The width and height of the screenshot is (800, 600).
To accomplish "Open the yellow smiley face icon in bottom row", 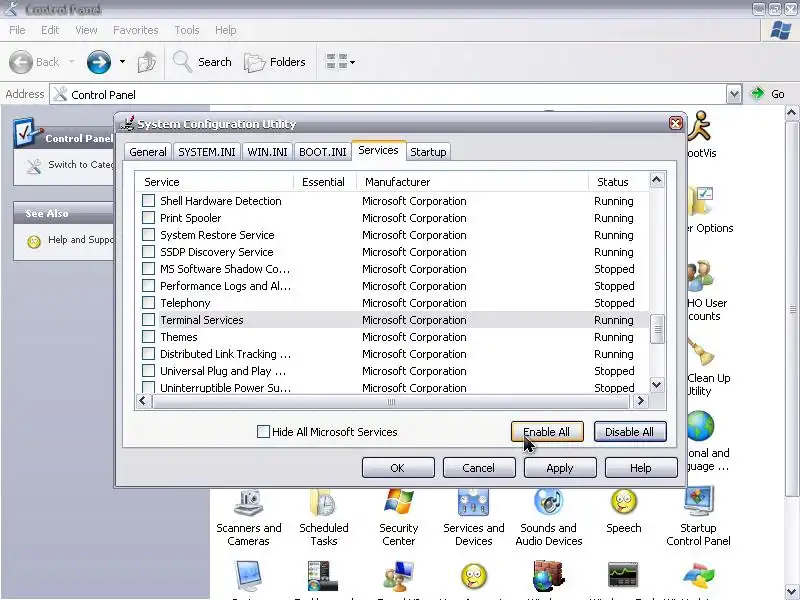I will pos(473,576).
